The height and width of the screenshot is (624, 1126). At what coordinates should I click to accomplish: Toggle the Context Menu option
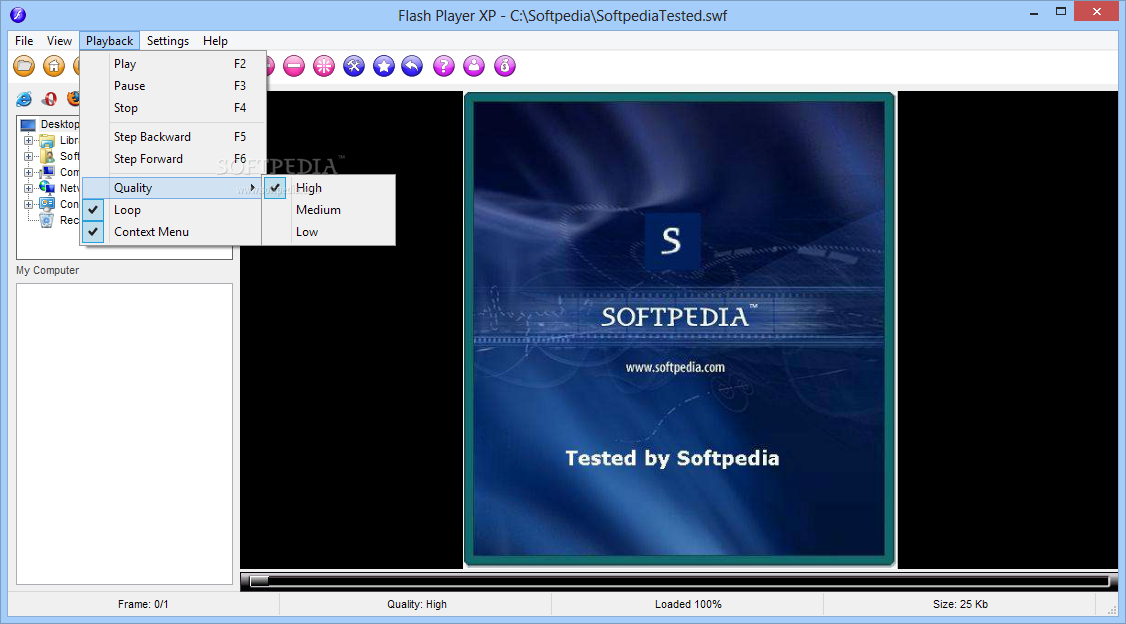coord(171,232)
